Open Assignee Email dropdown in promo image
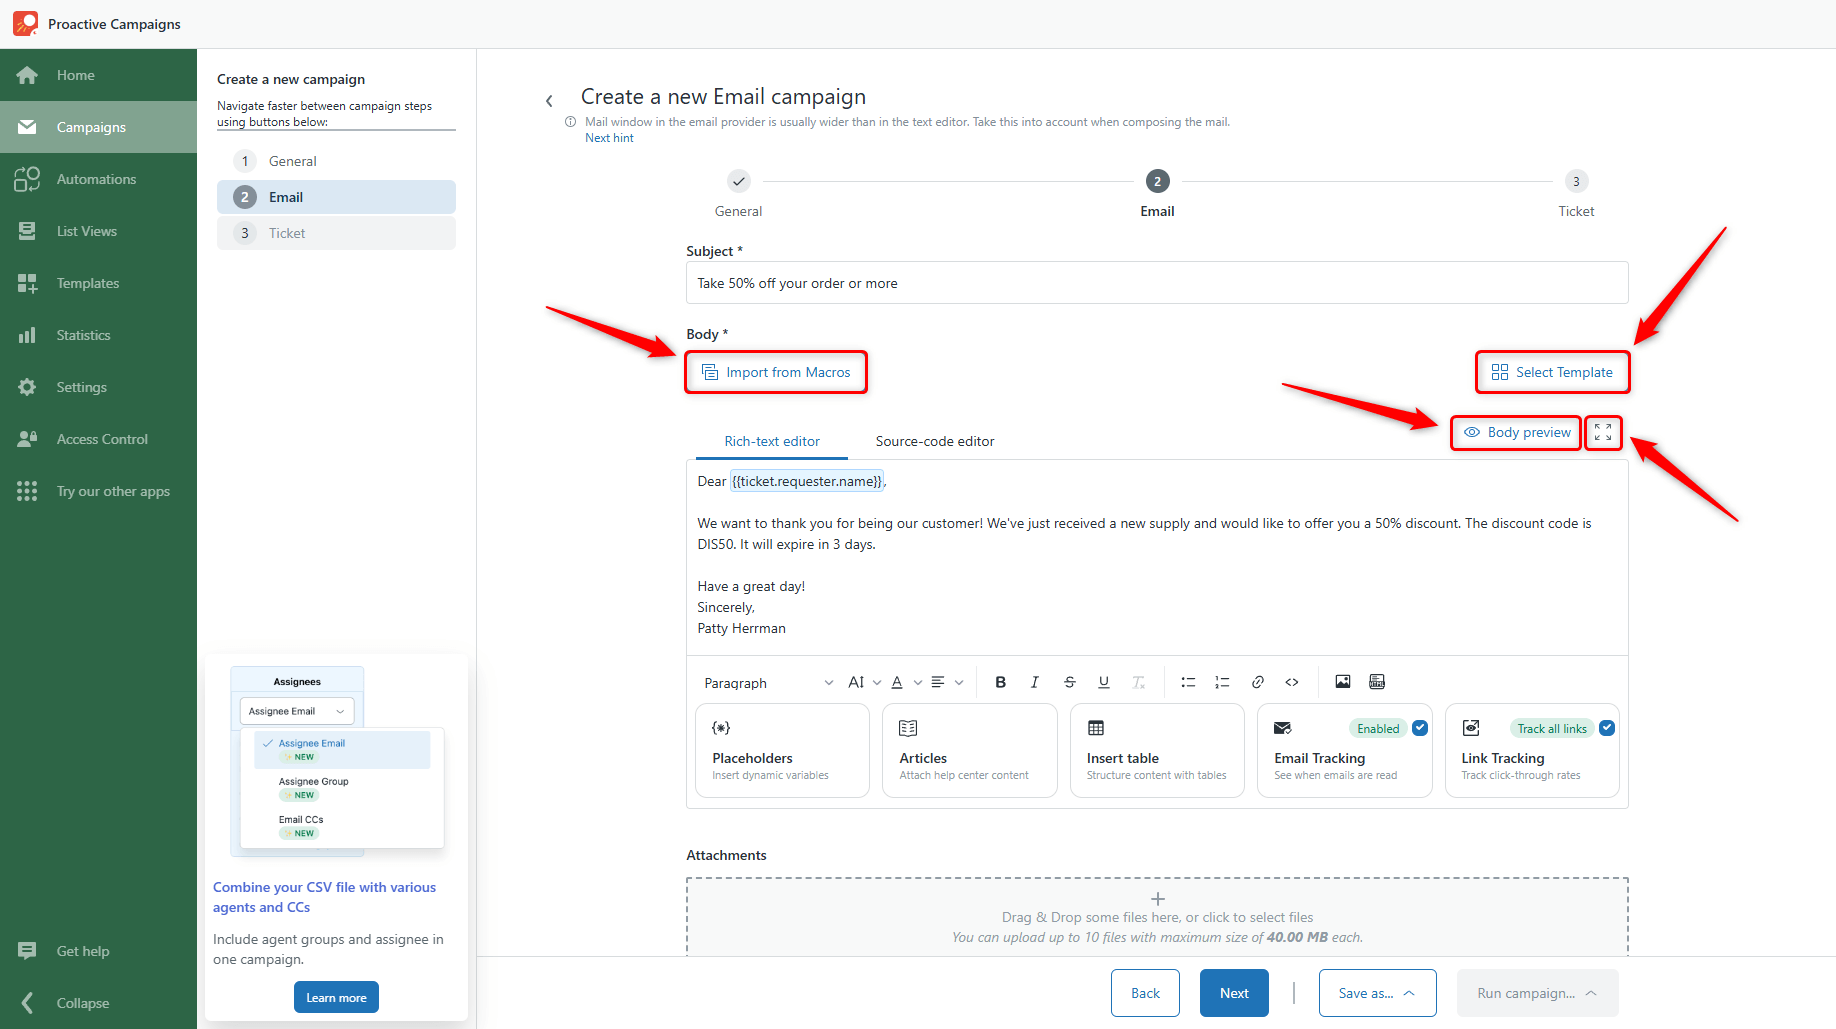The height and width of the screenshot is (1029, 1836). [x=297, y=711]
